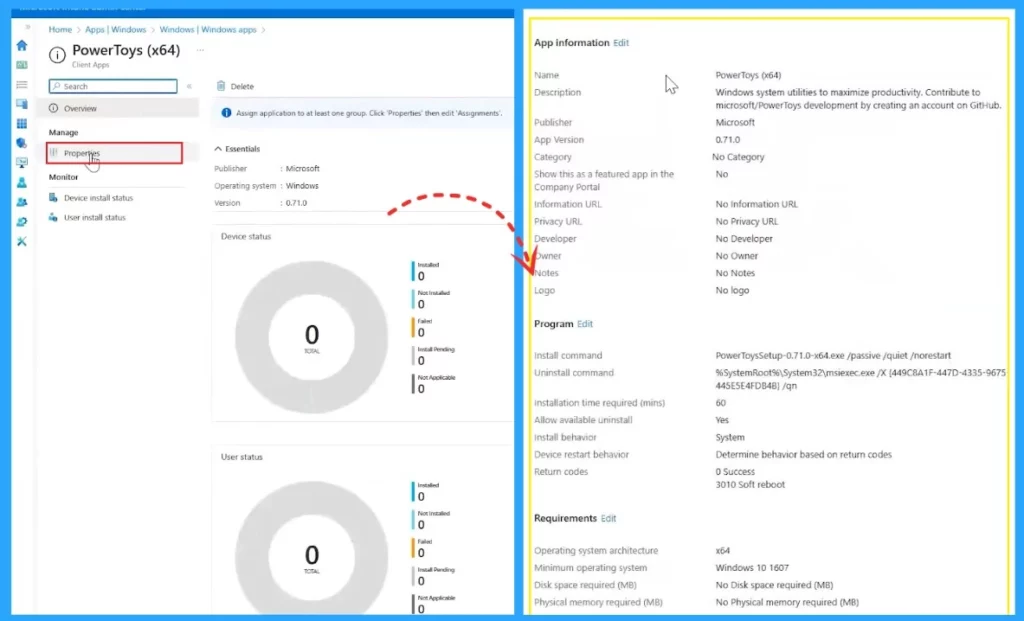The image size is (1024, 621).
Task: Click the 'x64' architecture value
Action: point(722,551)
